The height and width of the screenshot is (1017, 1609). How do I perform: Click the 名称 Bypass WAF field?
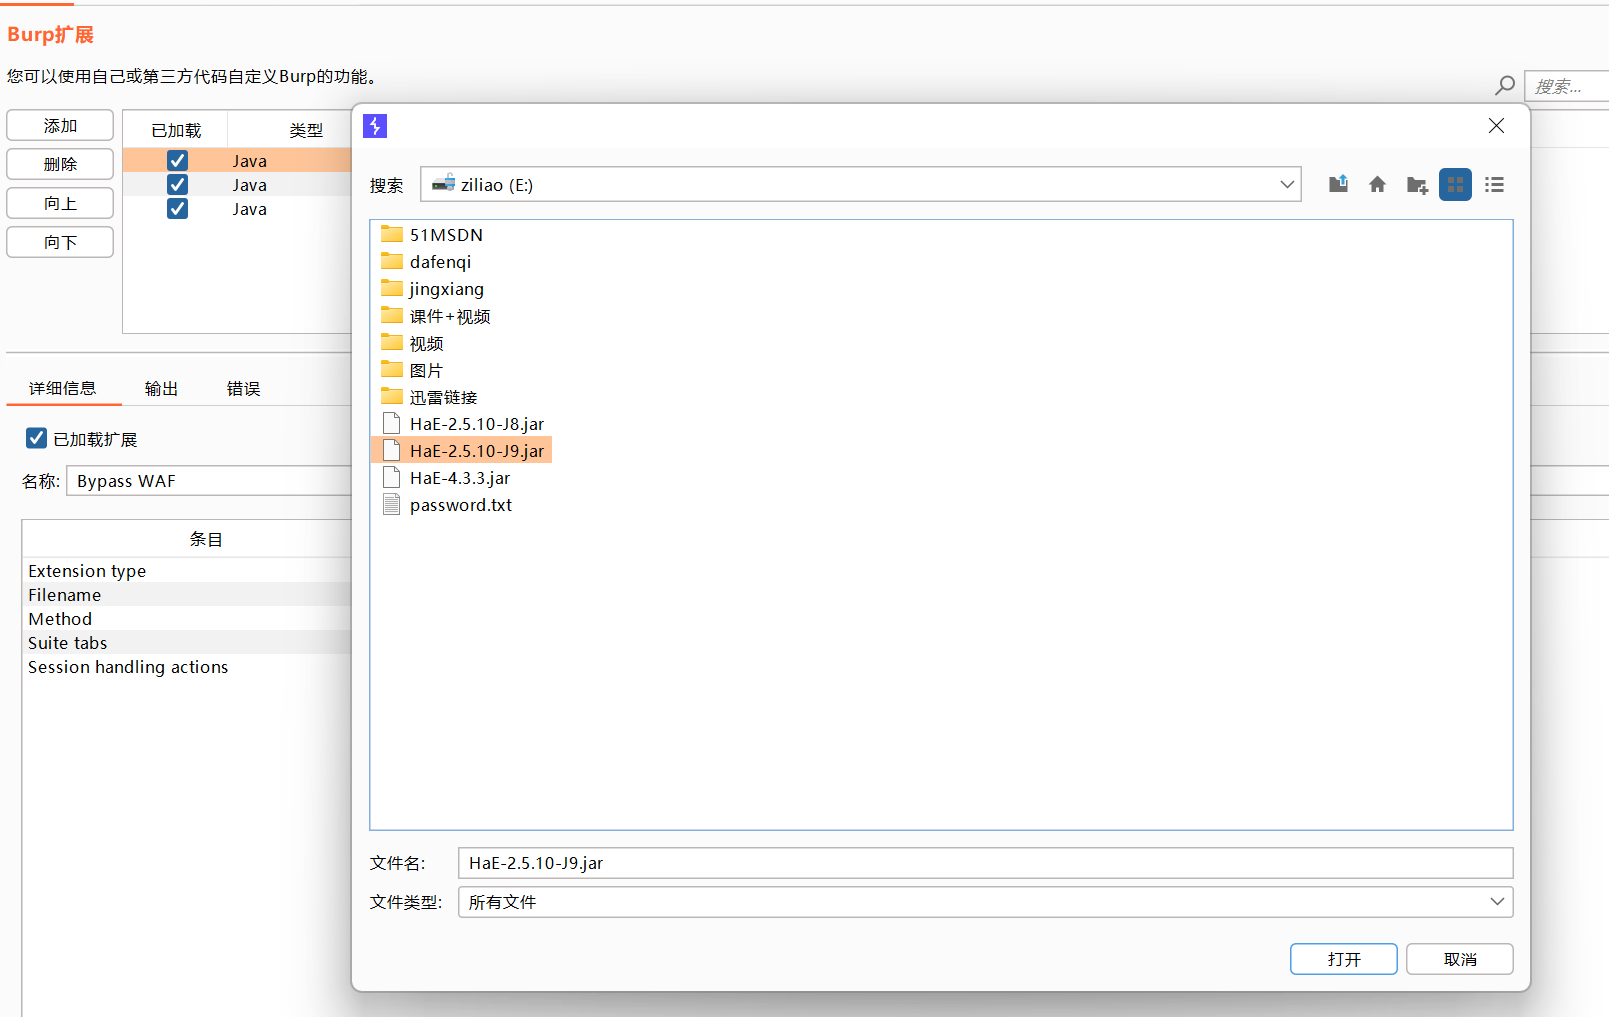click(x=209, y=481)
